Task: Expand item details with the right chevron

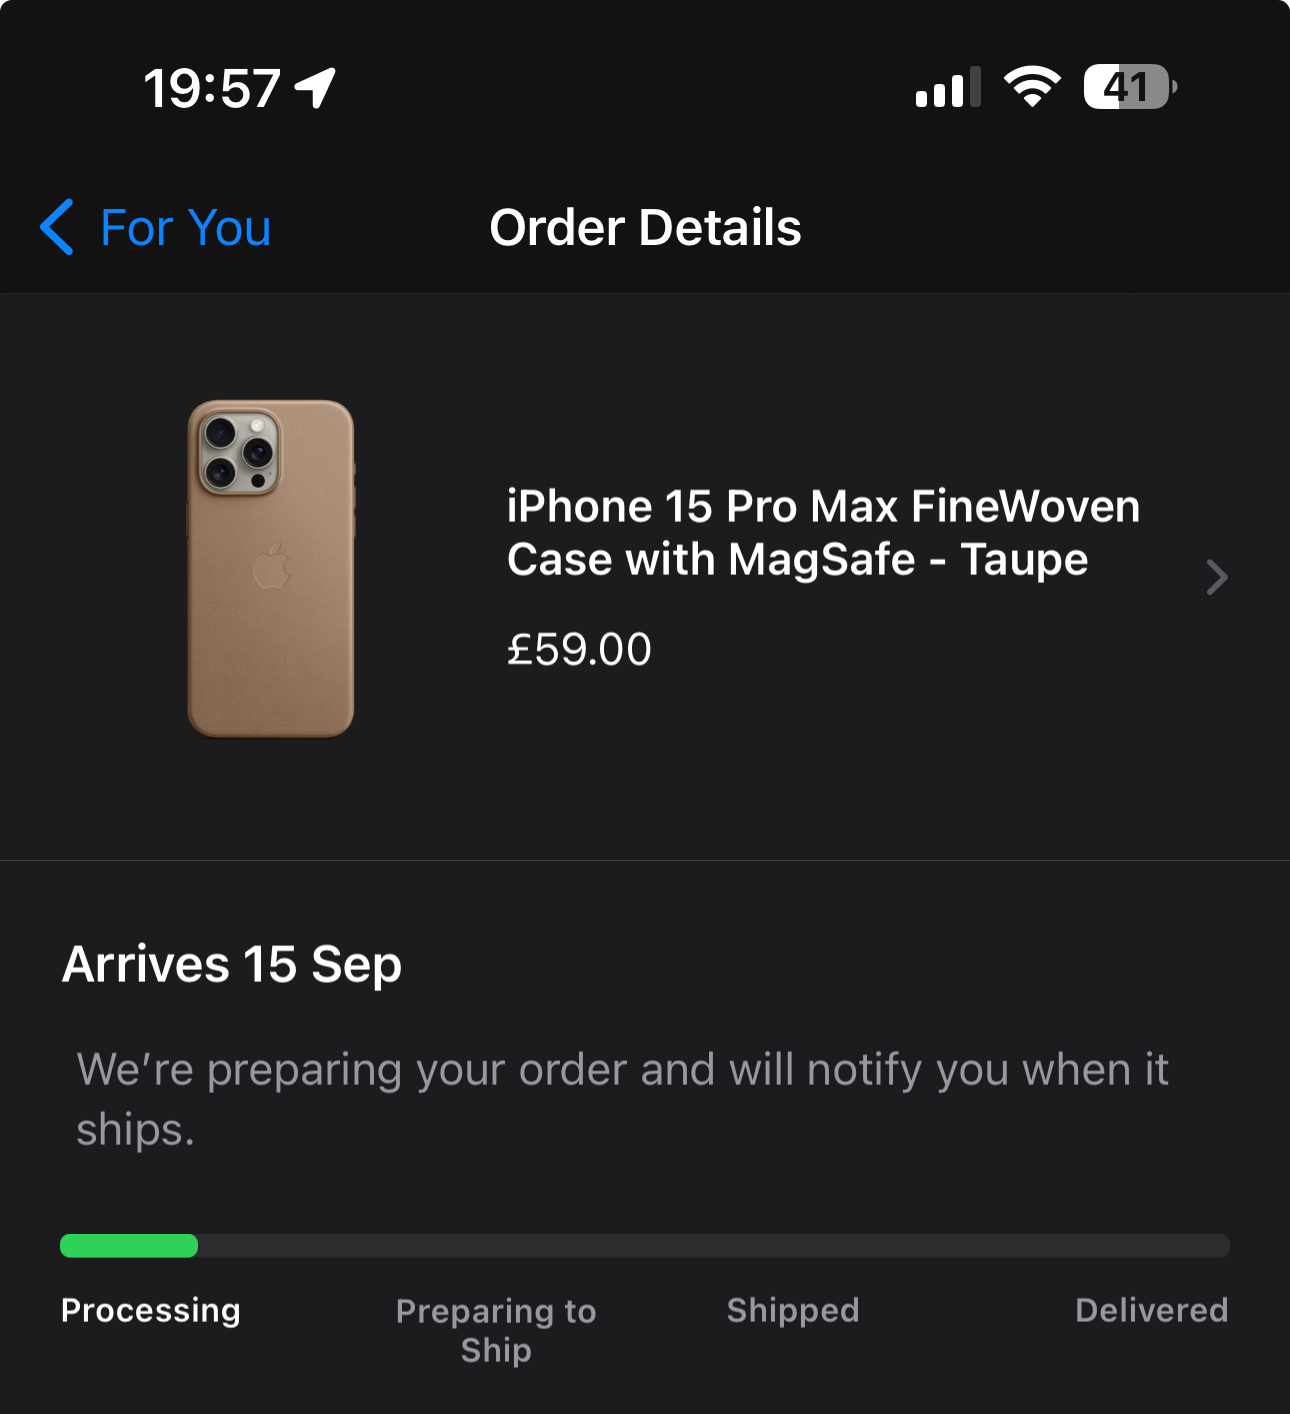Action: (x=1216, y=577)
